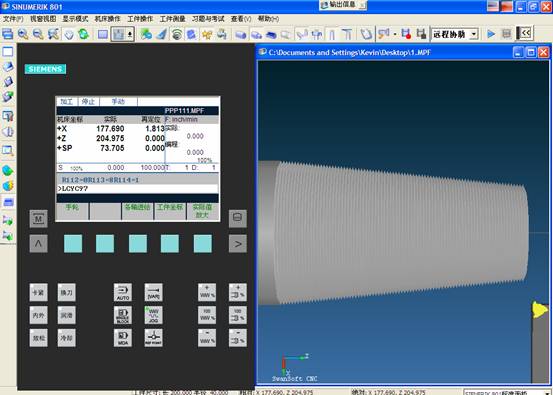Click the cyan softkey below 手轮

pyautogui.click(x=73, y=244)
